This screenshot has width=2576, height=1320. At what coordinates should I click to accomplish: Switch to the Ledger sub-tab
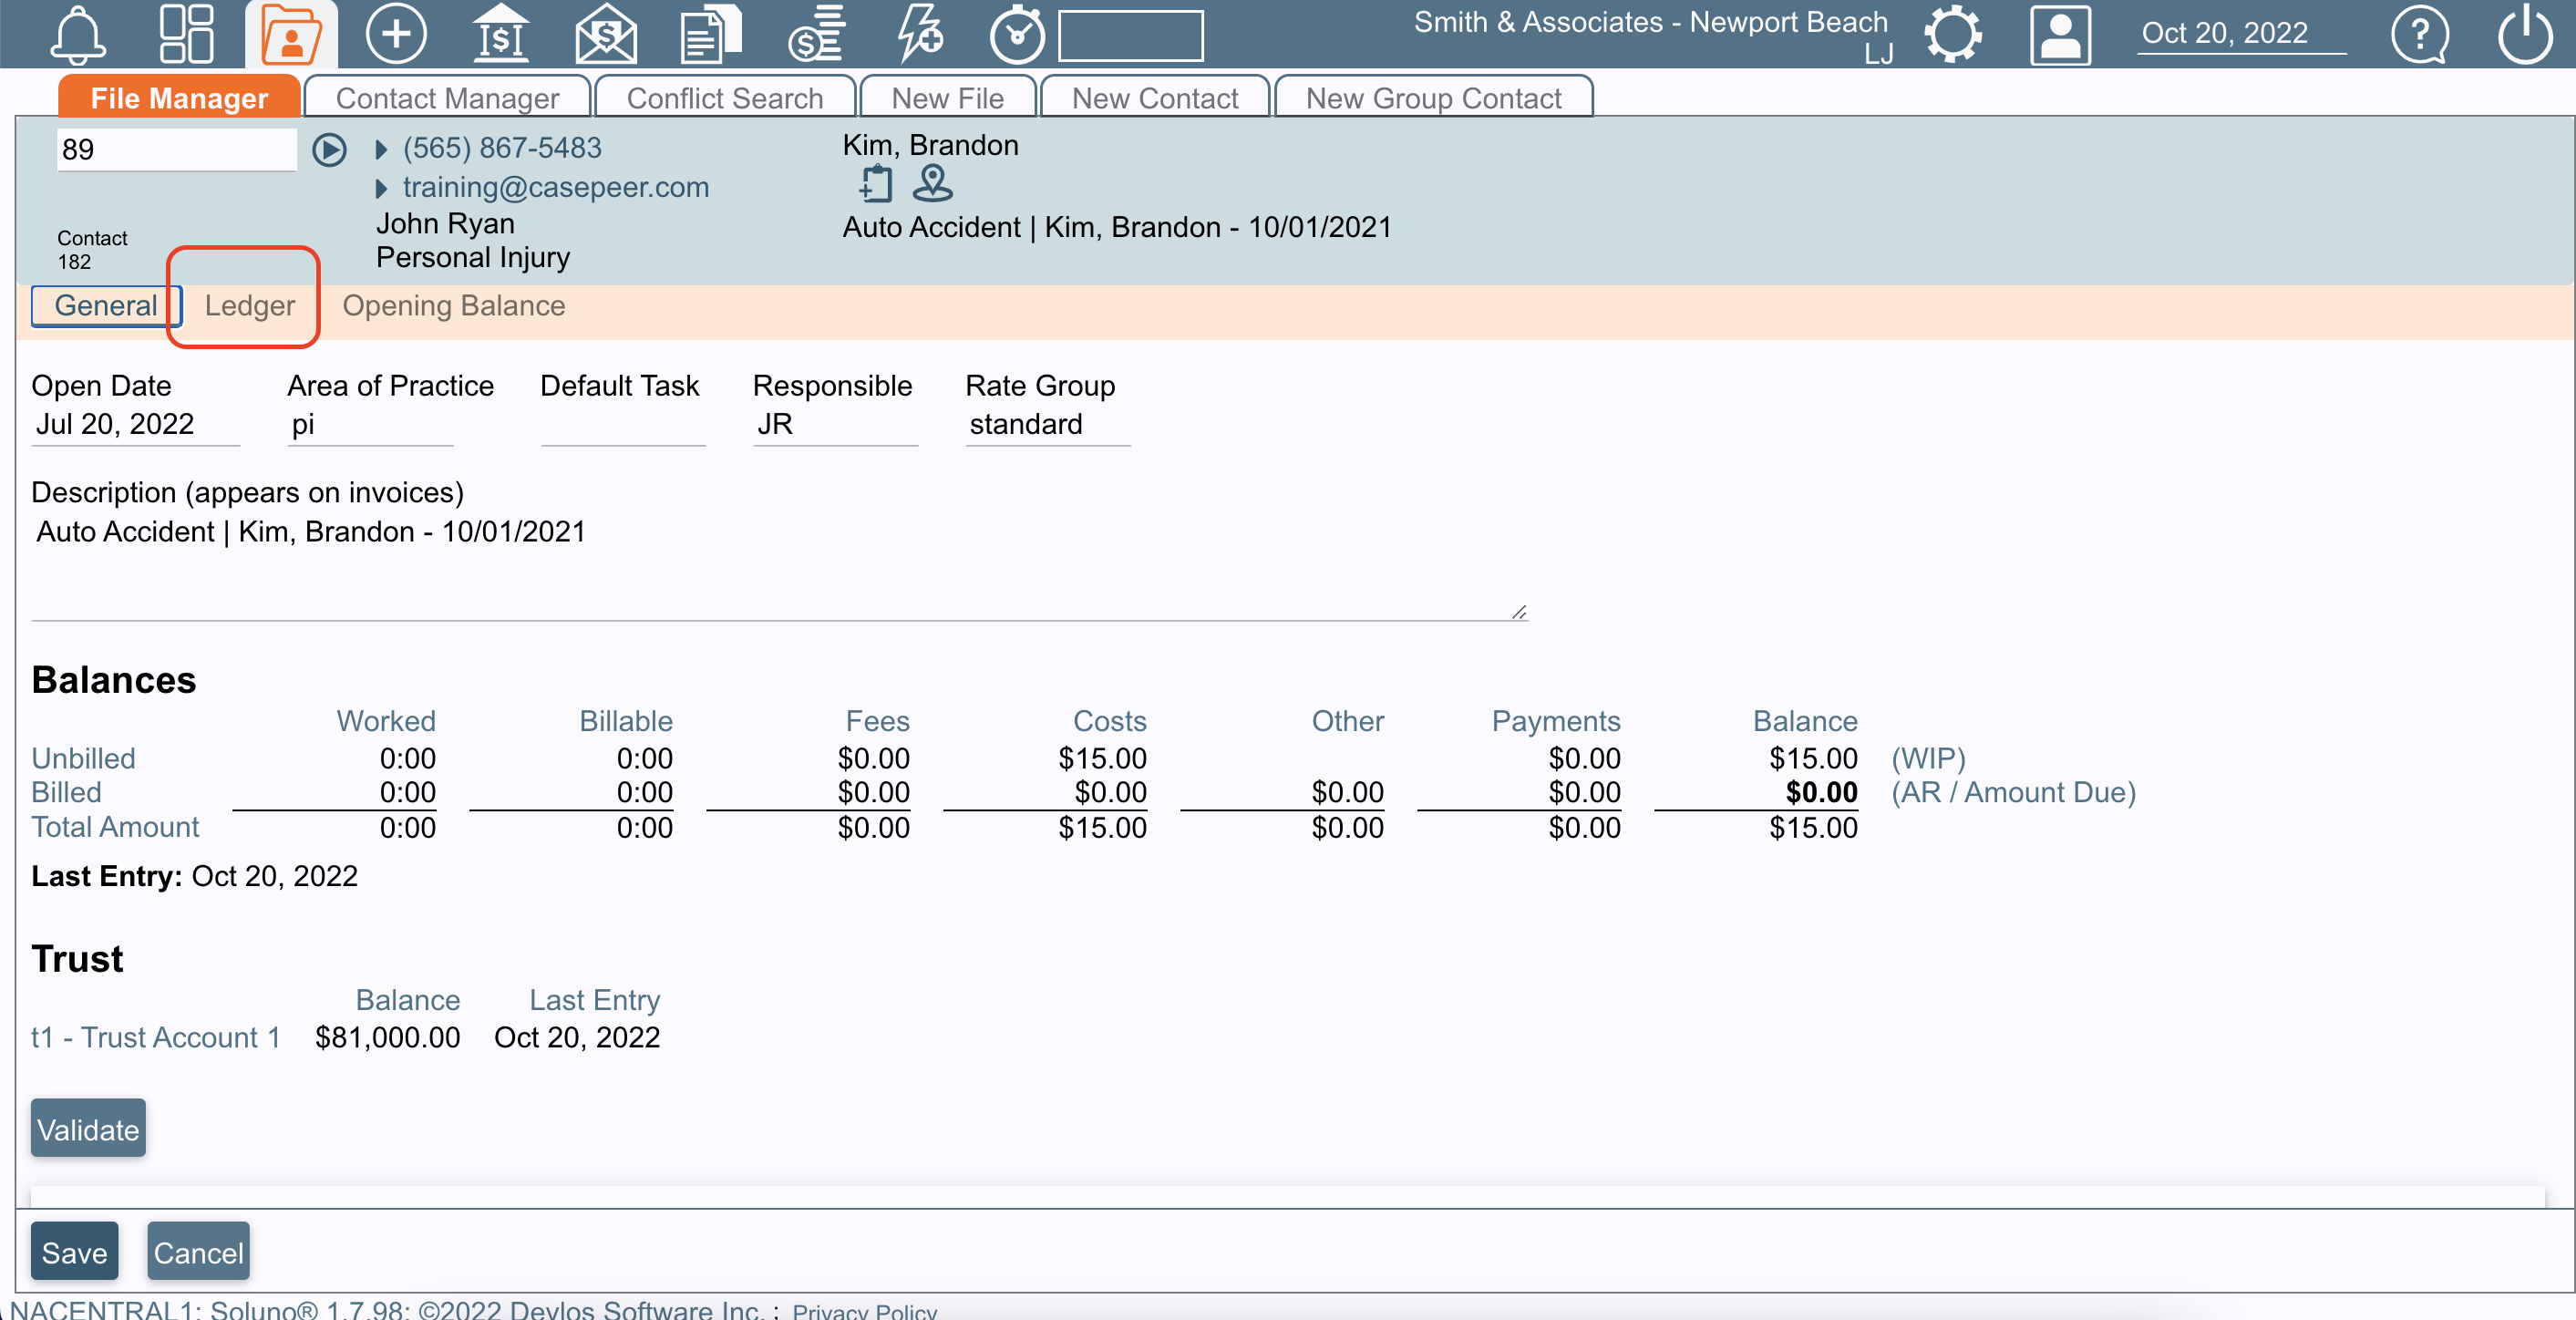(249, 306)
